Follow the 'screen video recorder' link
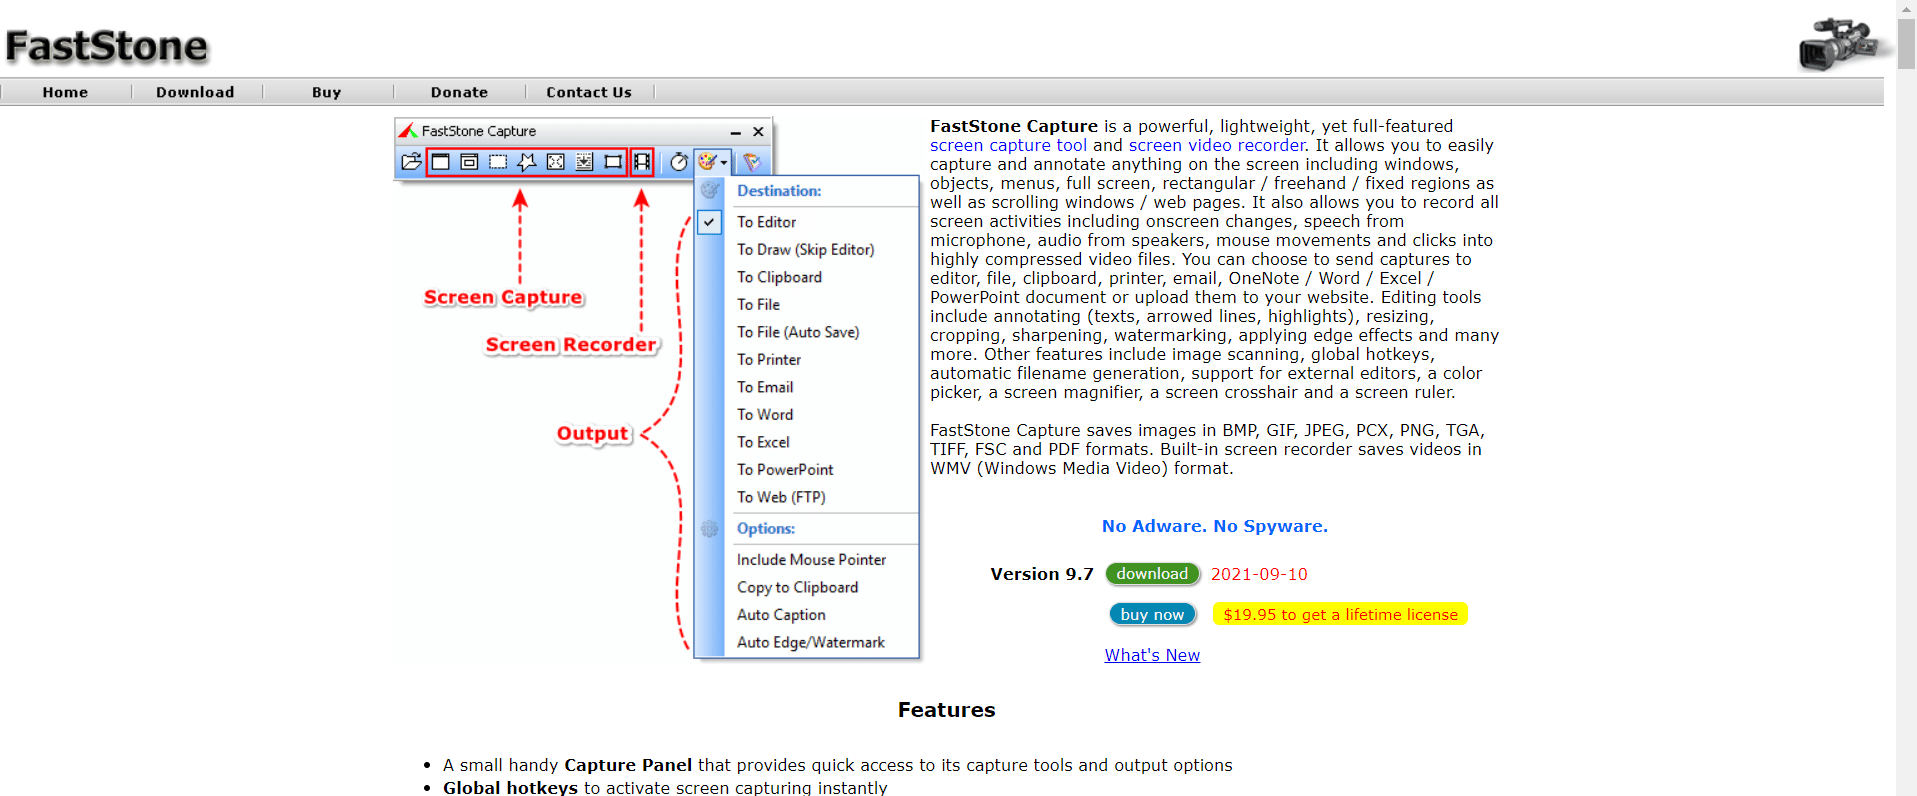Screen dimensions: 1917x796 pyautogui.click(x=1217, y=146)
